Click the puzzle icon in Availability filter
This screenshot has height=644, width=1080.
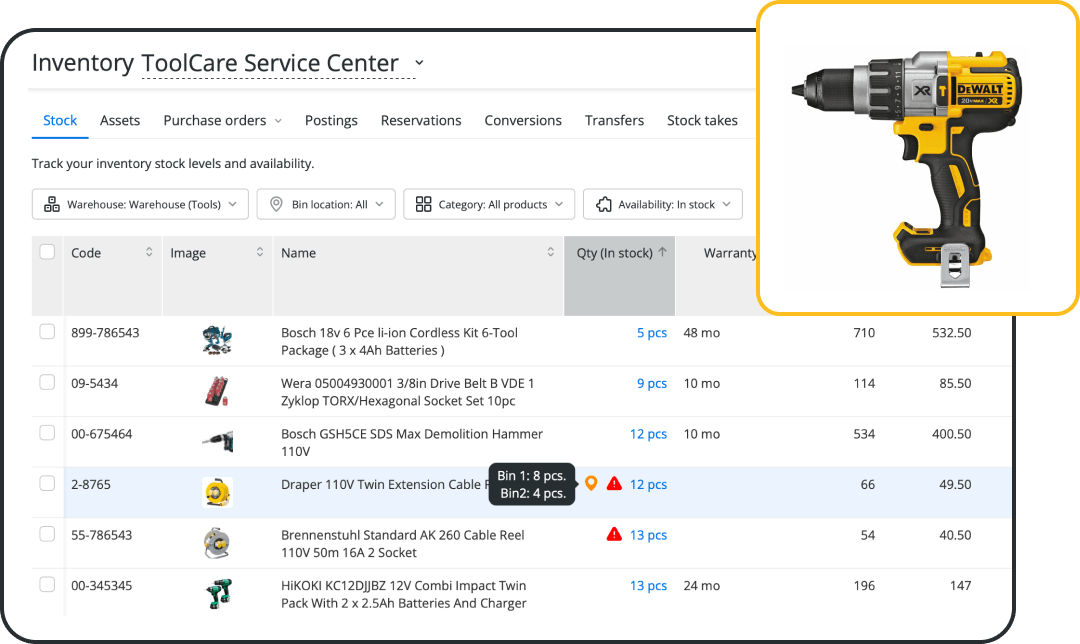604,205
